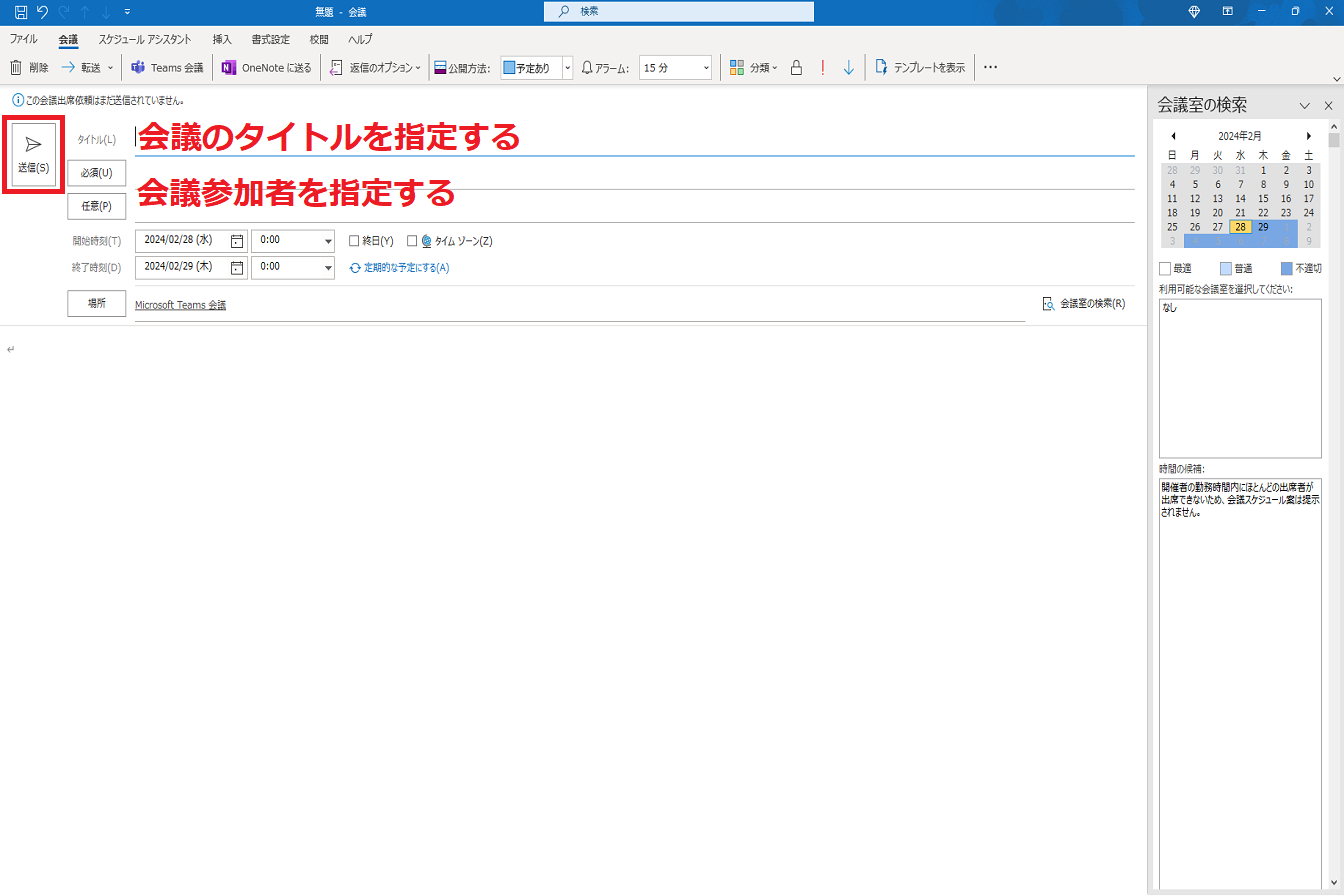
Task: Select February 15 in the mini calendar
Action: click(x=1263, y=198)
